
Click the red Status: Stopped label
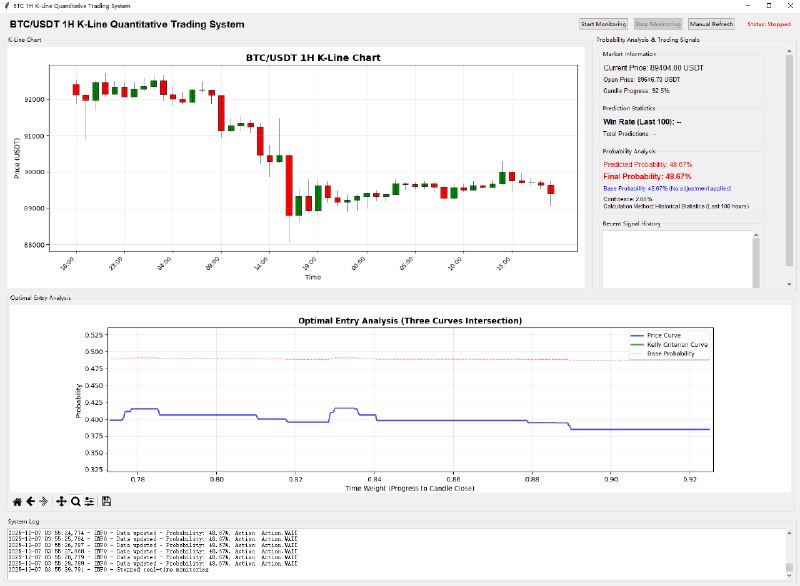[x=769, y=23]
